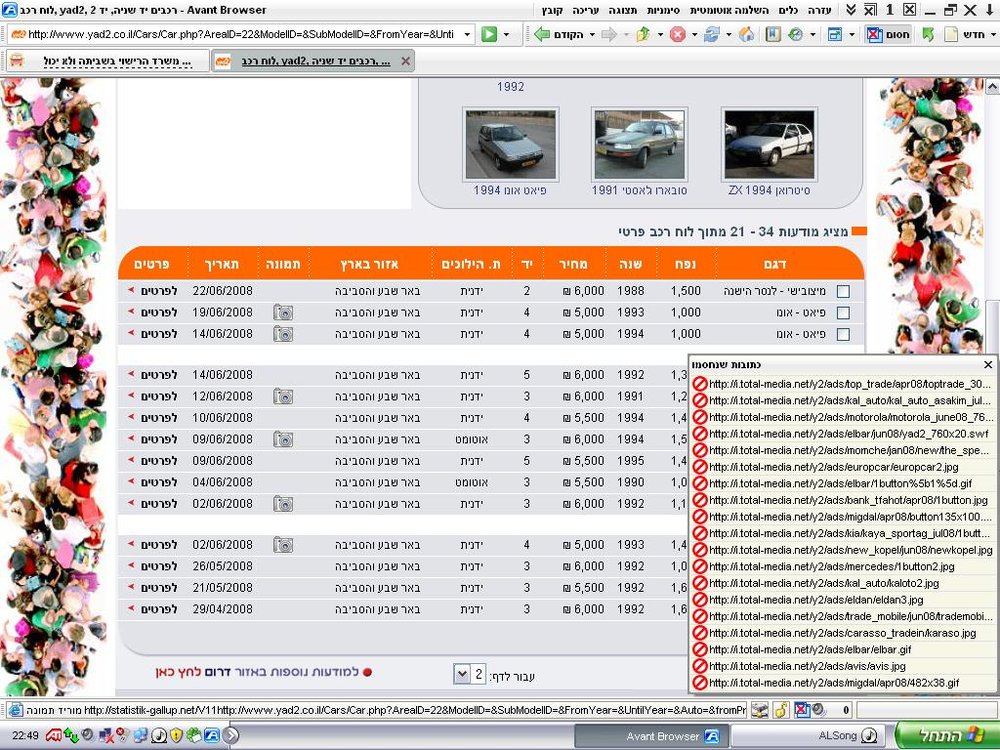Screen dimensions: 1000x750
Task: Switch to the משרד הרישוי tab
Action: point(107,61)
